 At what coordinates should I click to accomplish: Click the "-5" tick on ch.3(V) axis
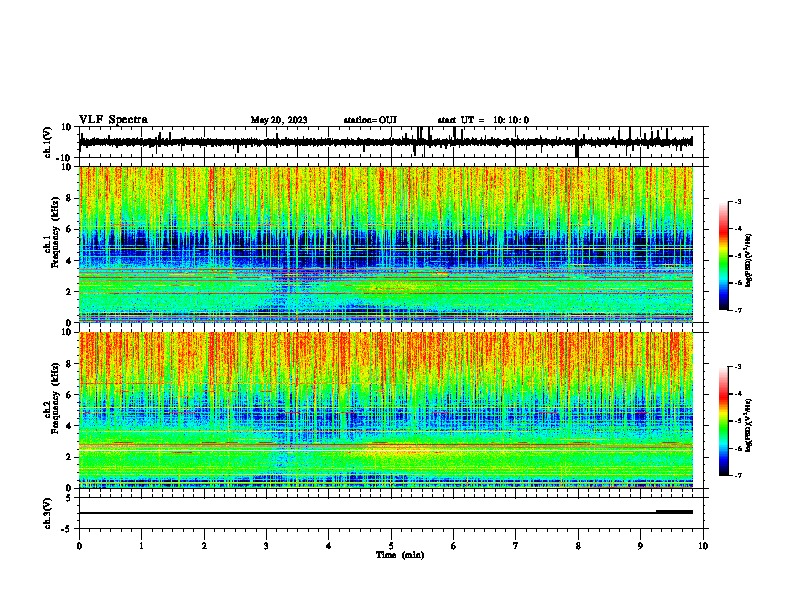click(x=66, y=529)
